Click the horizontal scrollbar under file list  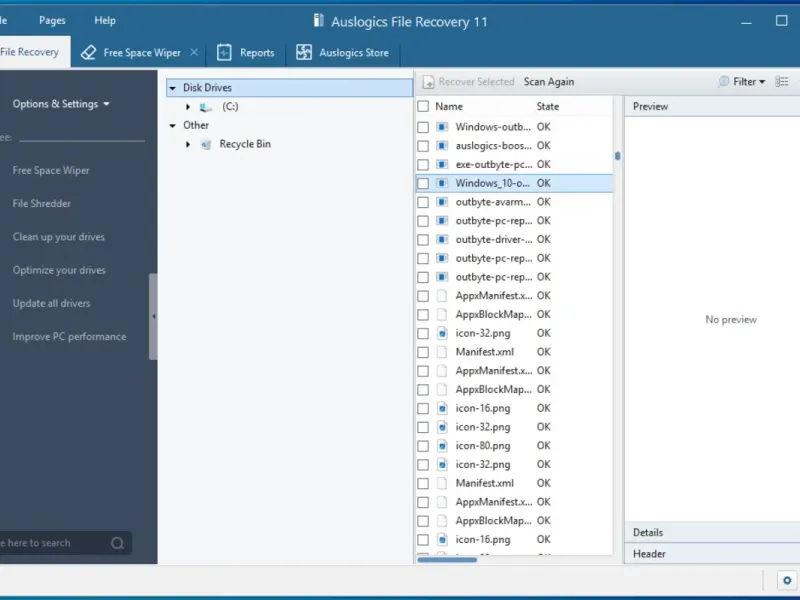(x=446, y=560)
